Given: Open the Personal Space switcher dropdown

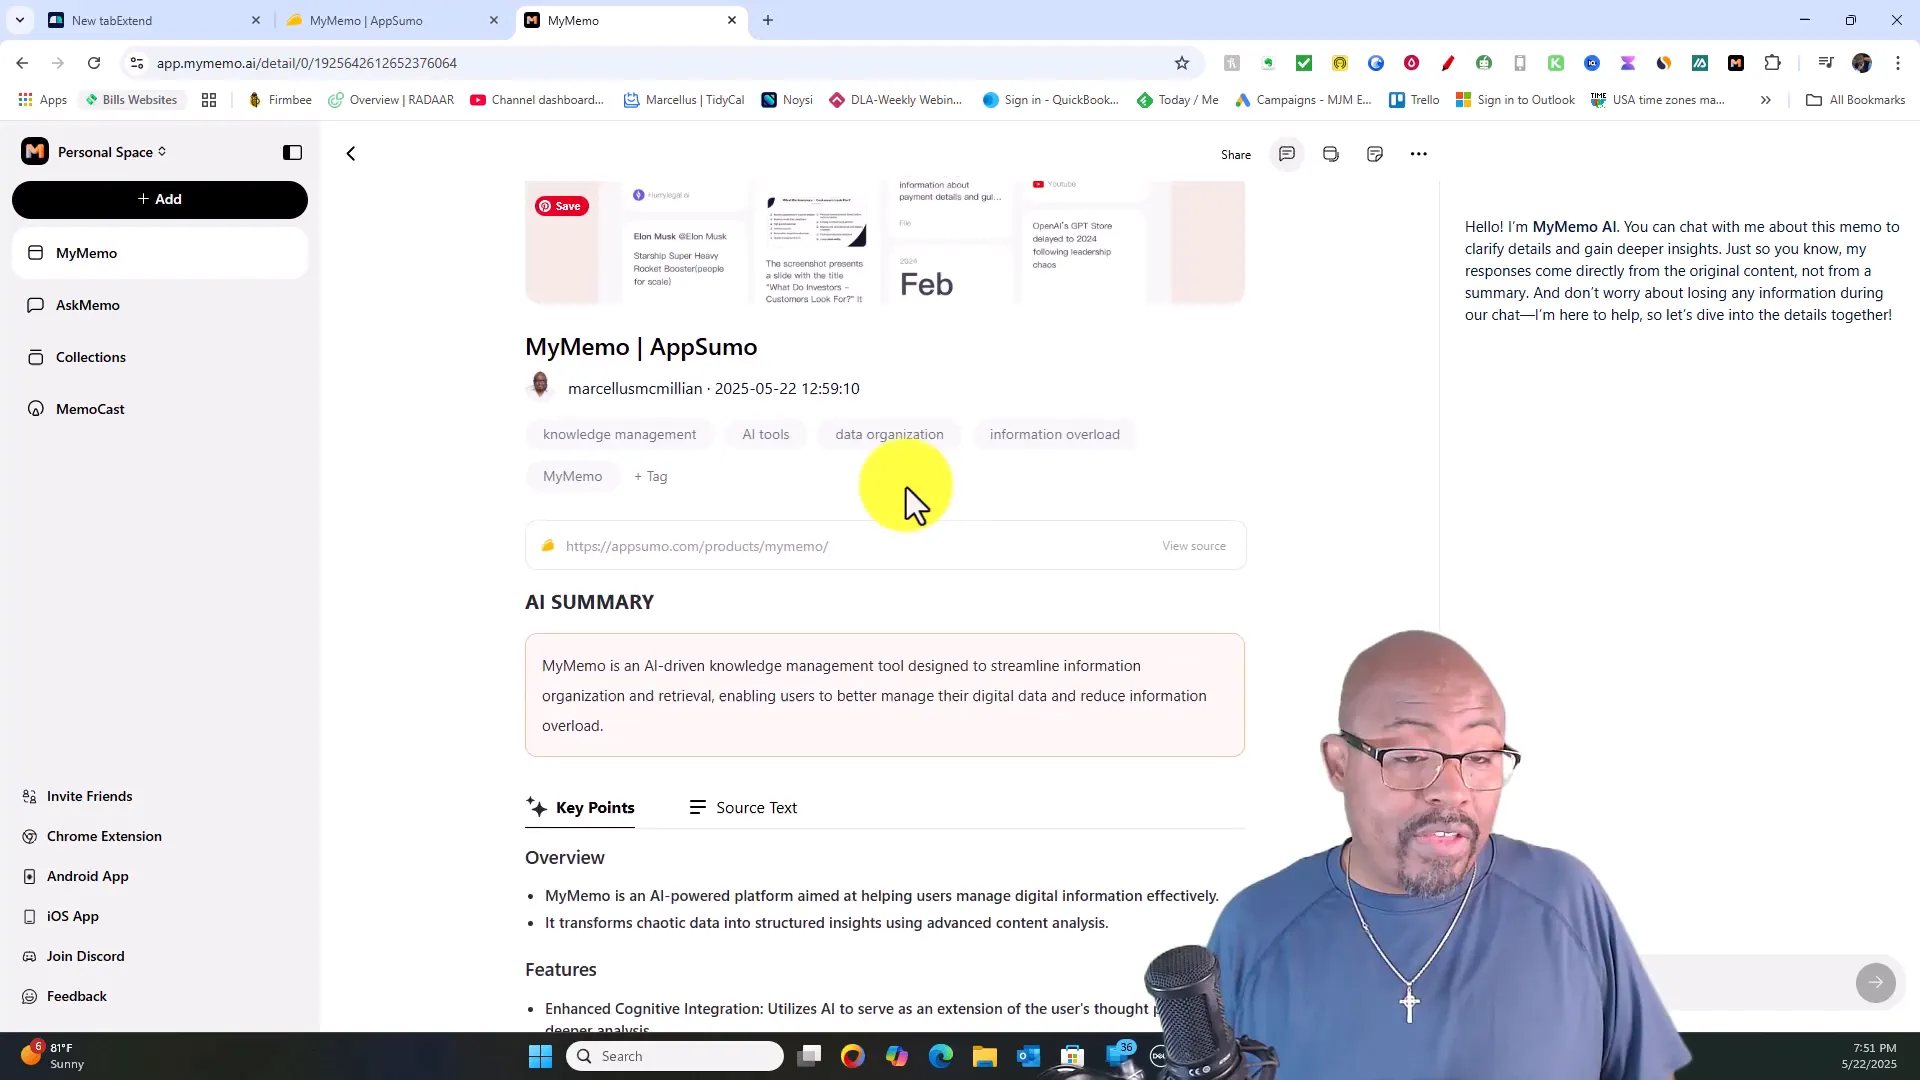Looking at the screenshot, I should click(x=112, y=152).
